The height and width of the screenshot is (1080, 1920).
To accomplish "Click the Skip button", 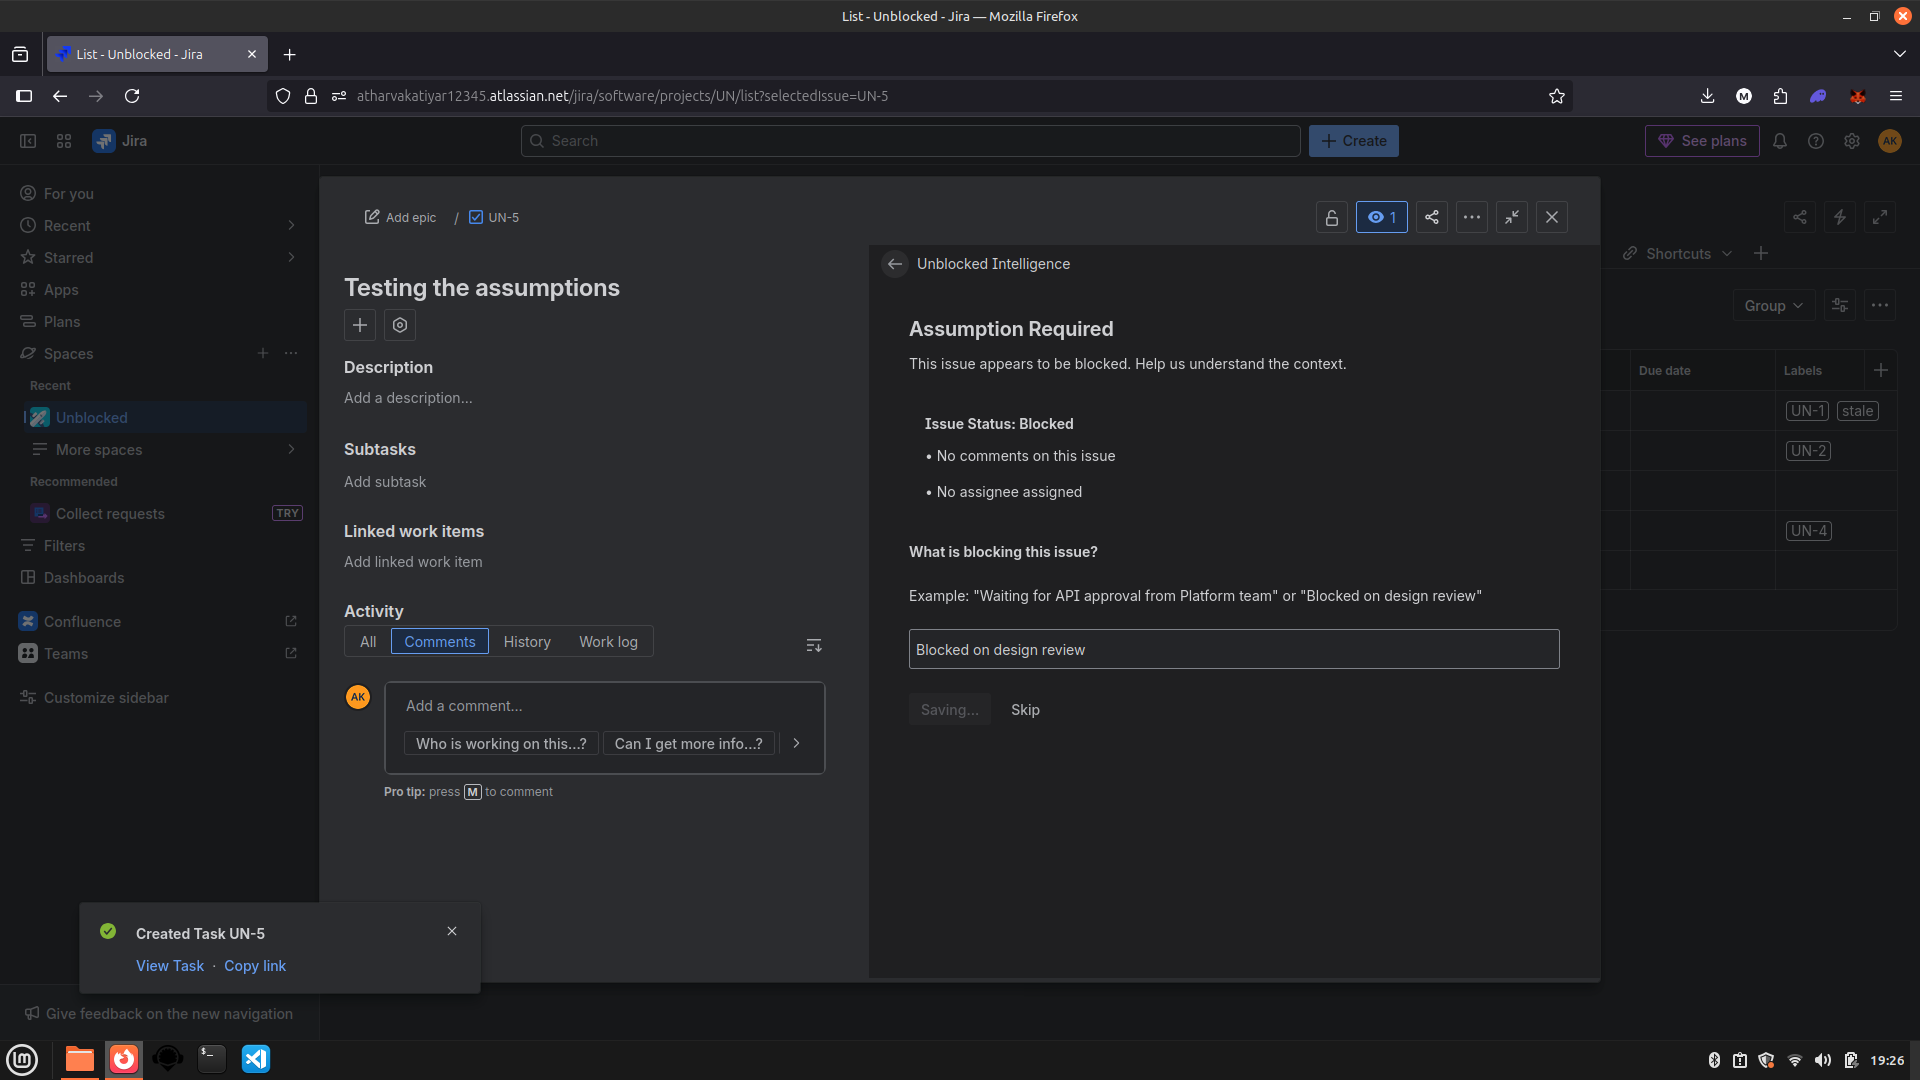I will click(1025, 710).
